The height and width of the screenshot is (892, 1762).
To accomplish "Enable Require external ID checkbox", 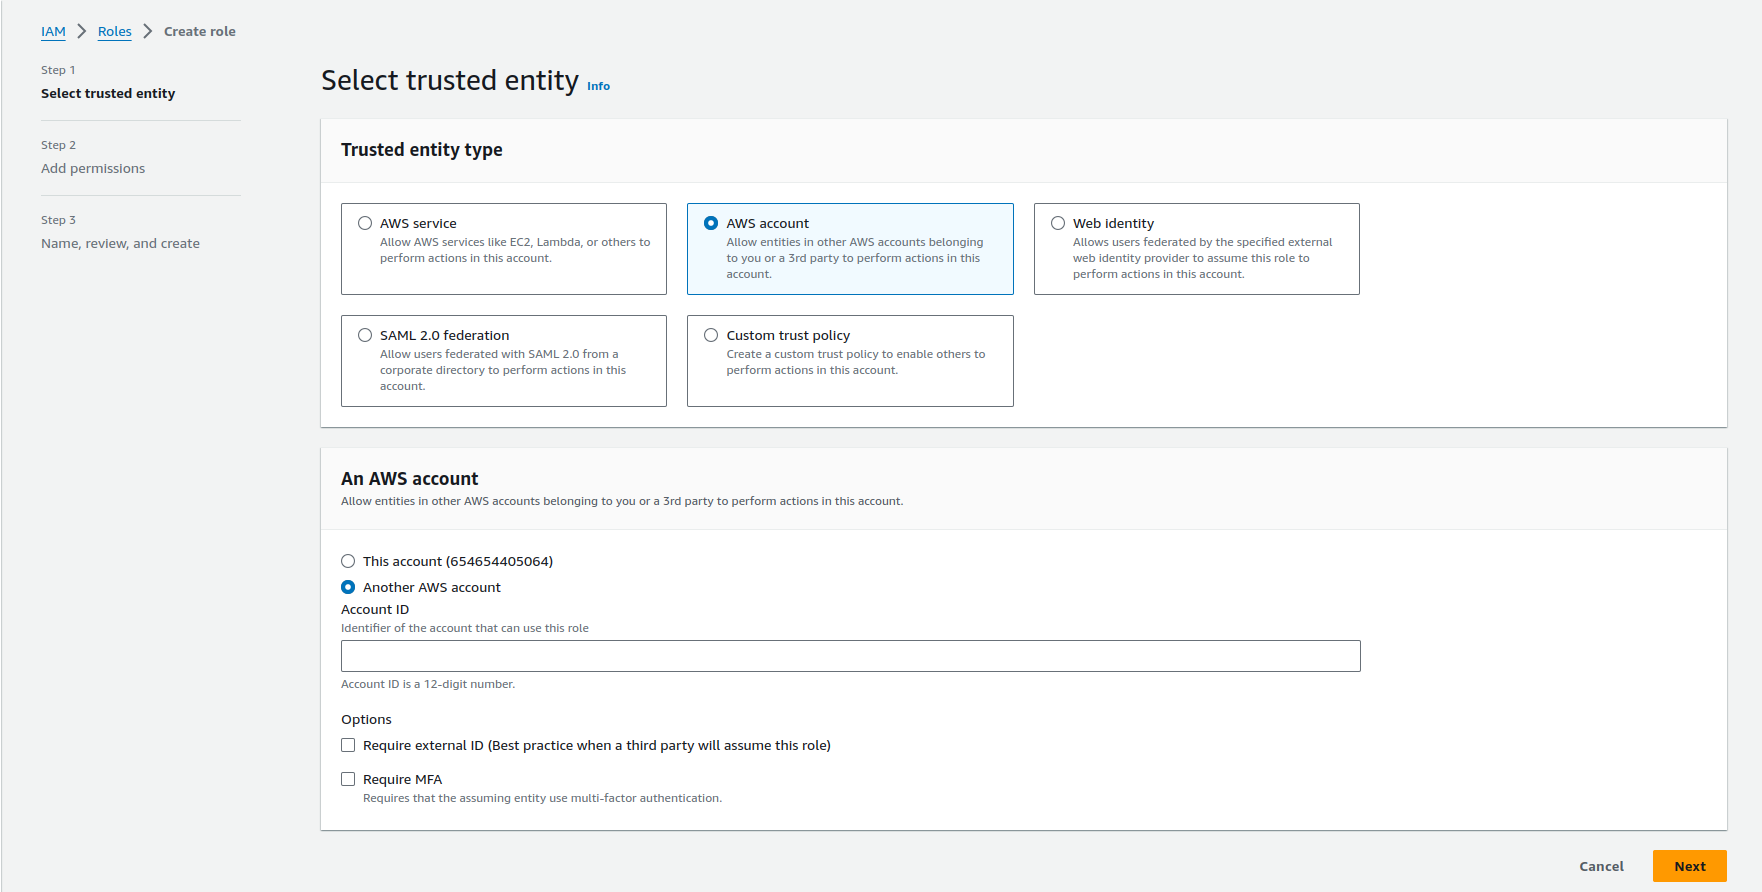I will (x=348, y=745).
